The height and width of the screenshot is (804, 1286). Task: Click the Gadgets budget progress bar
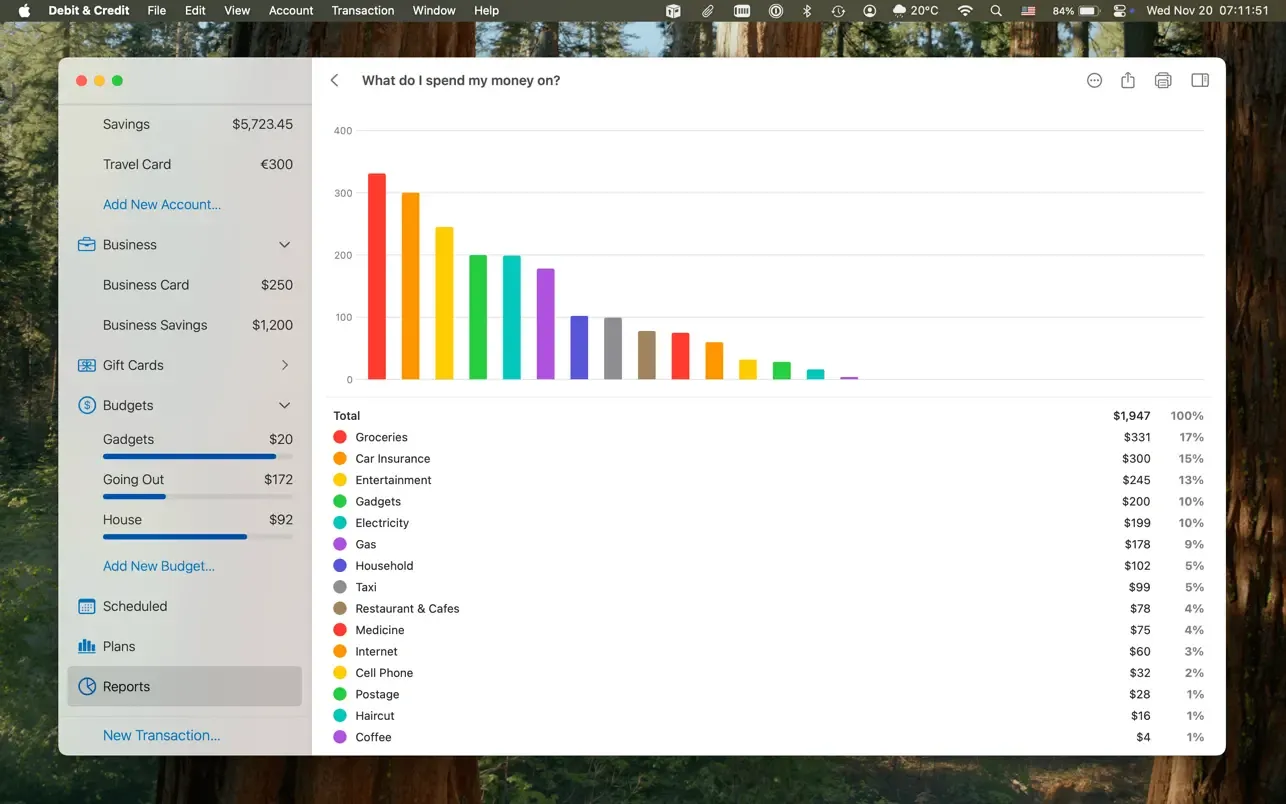coord(198,457)
